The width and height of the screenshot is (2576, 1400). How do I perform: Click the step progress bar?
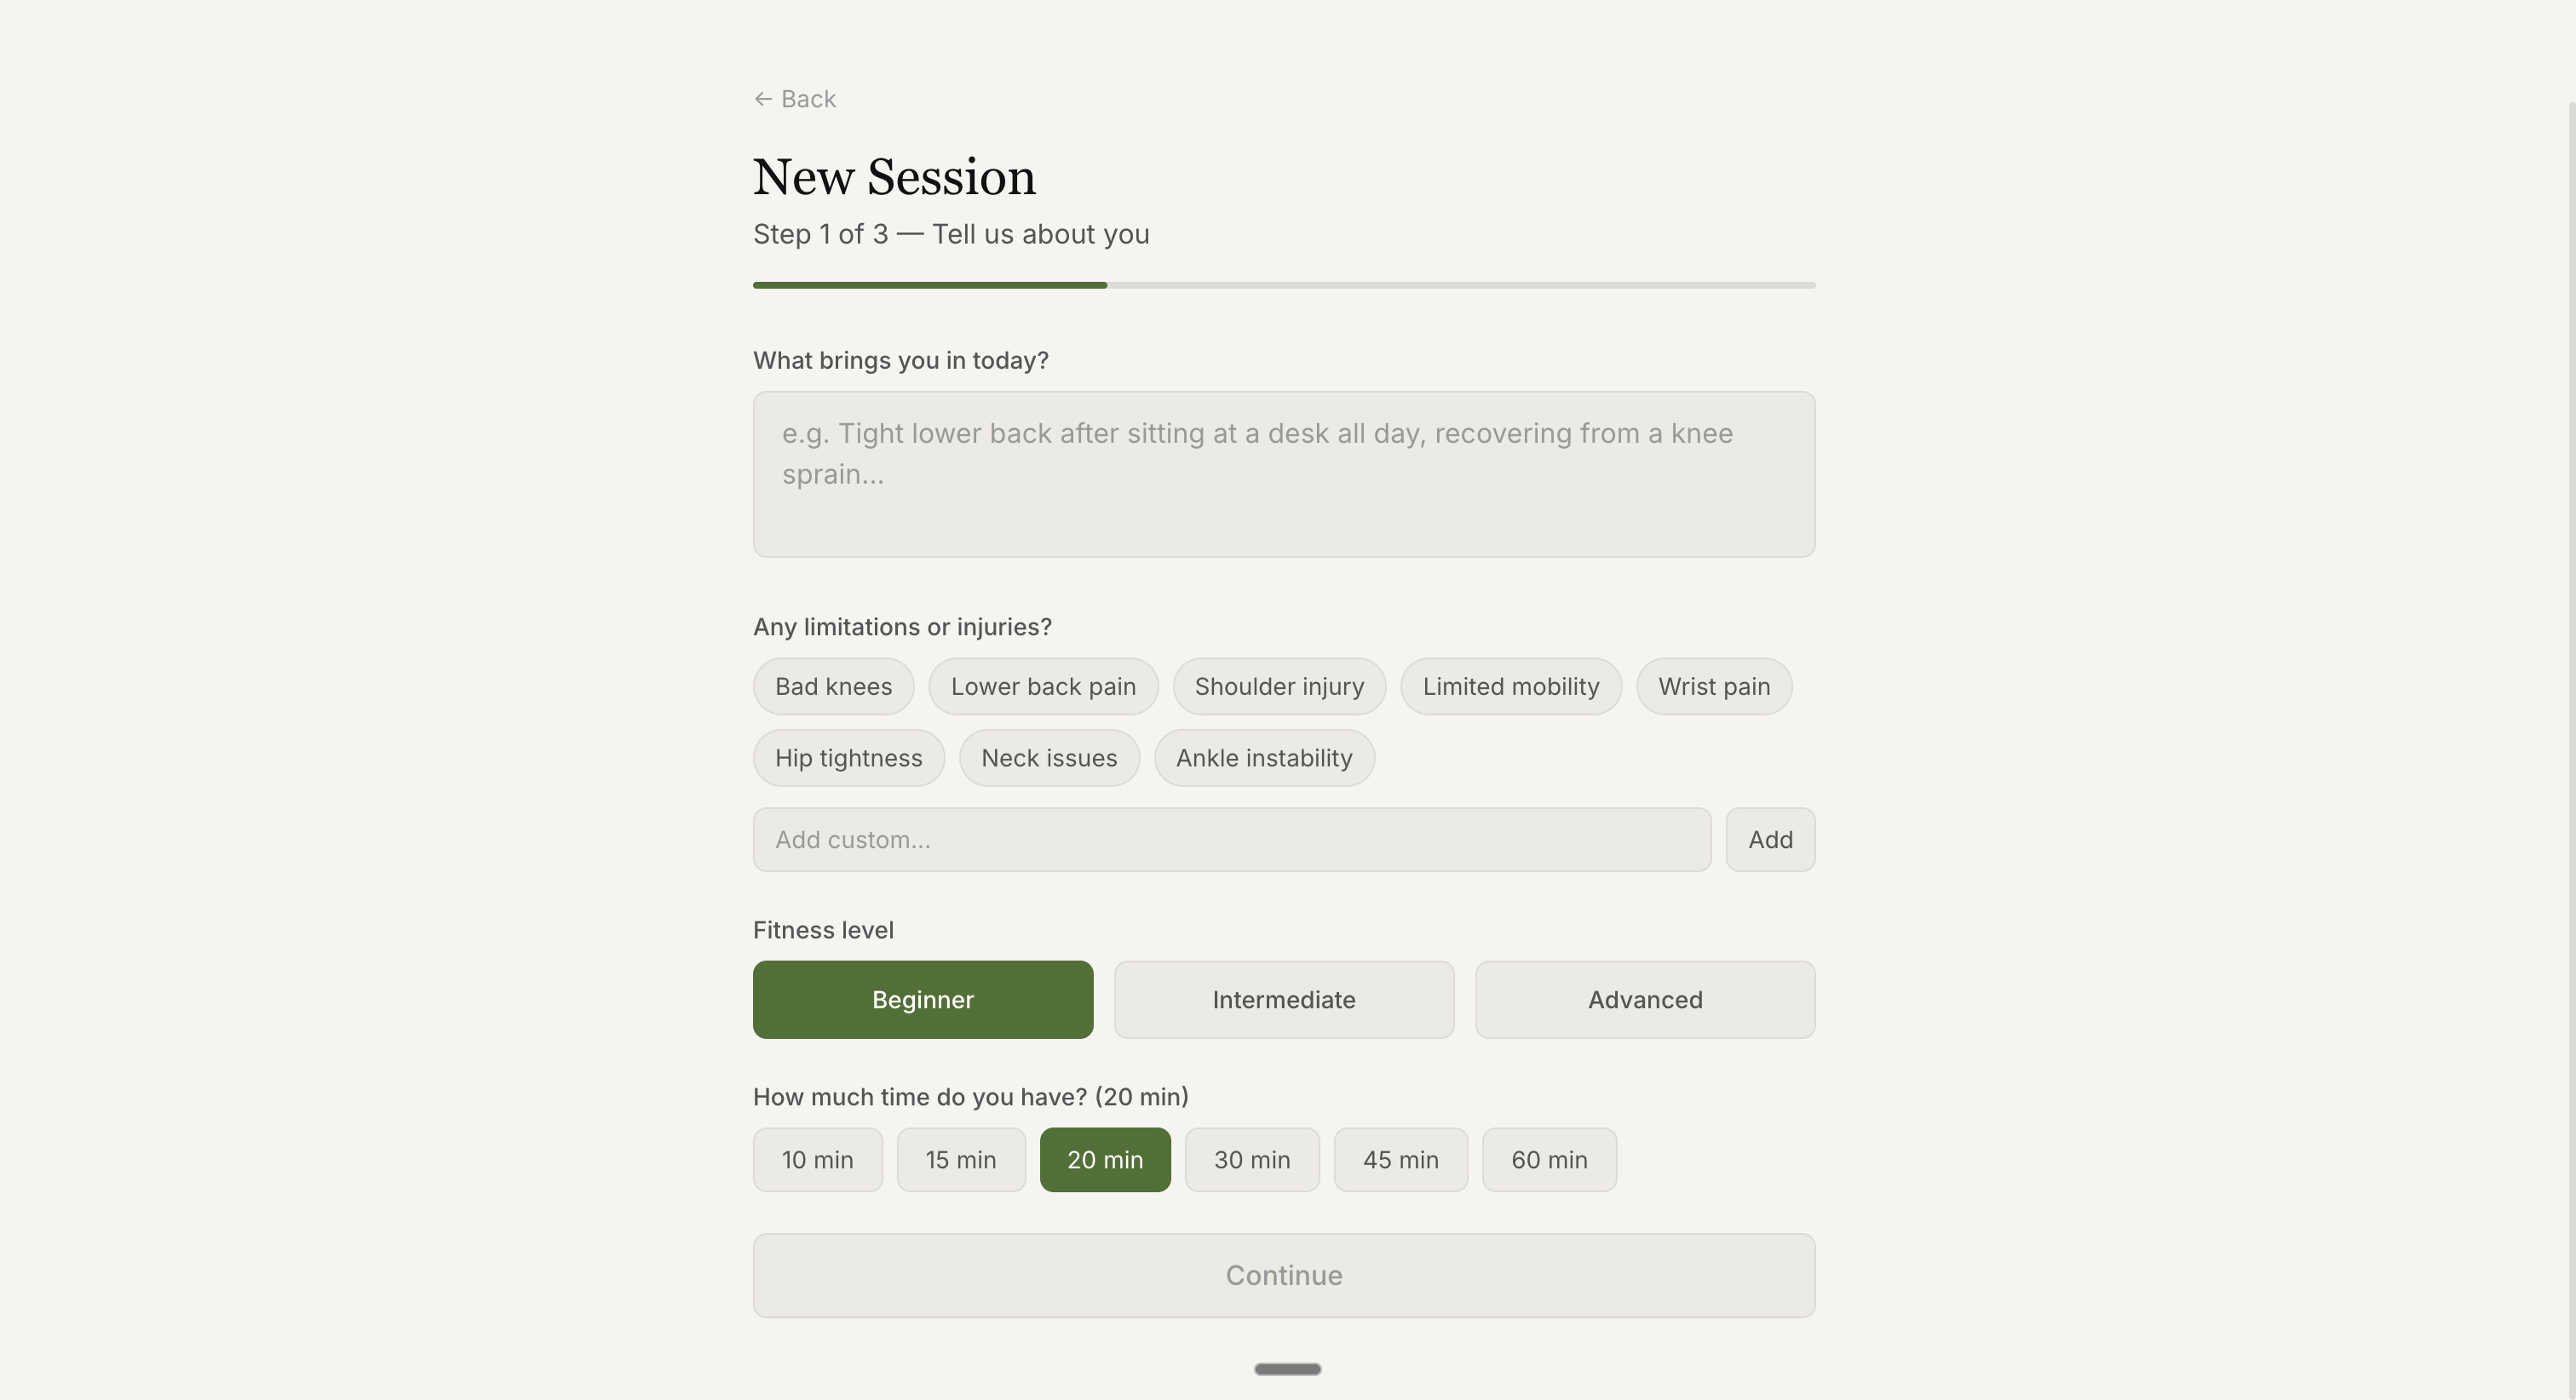[x=1284, y=285]
